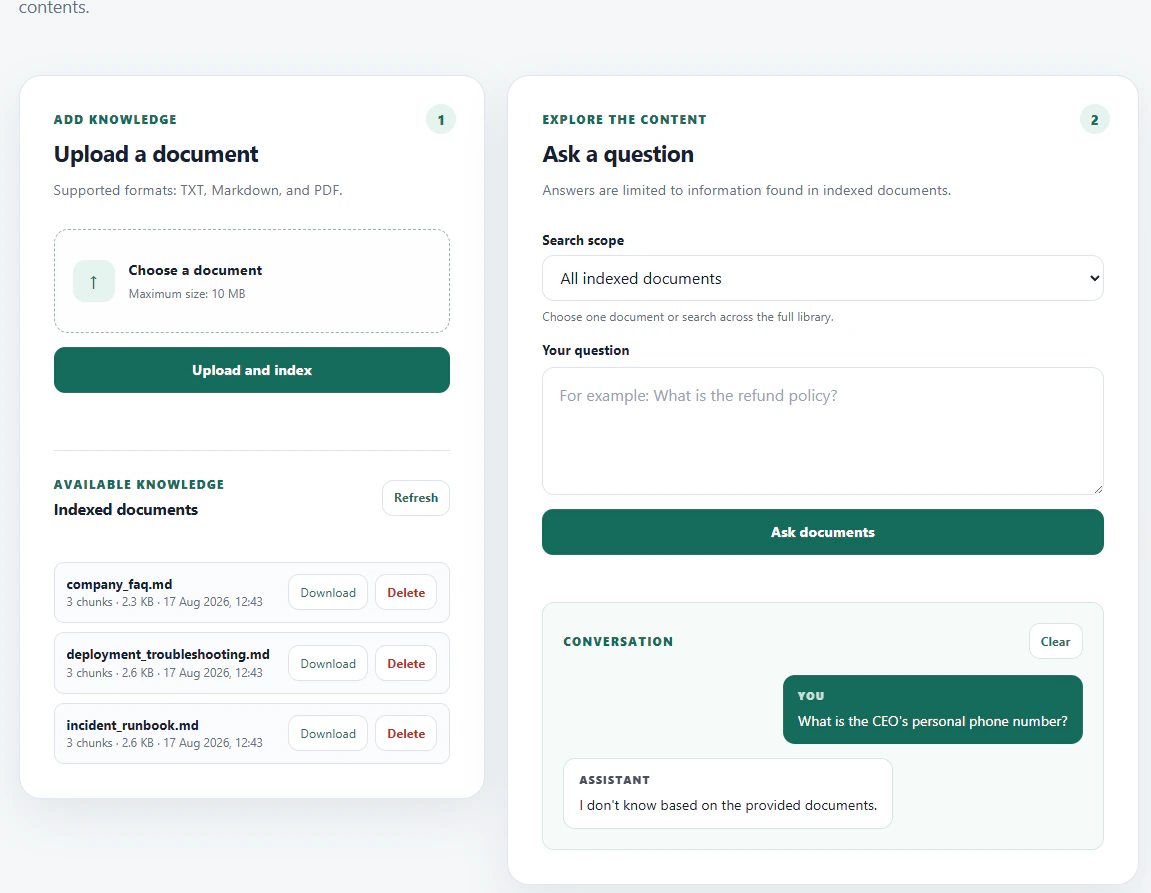Click the company_faq.md metadata "3 chunks · 2.3 KB"
Image resolution: width=1151 pixels, height=893 pixels.
click(110, 602)
